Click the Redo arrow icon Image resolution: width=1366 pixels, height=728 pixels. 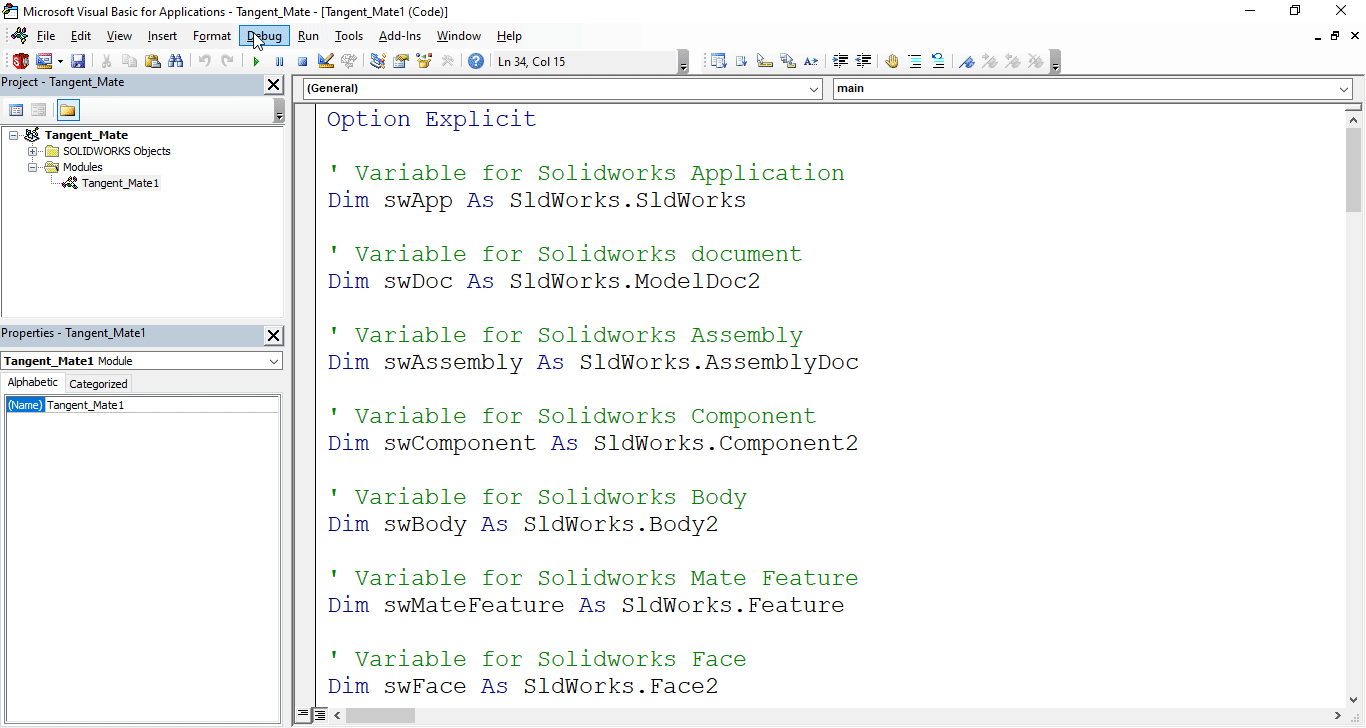point(227,61)
